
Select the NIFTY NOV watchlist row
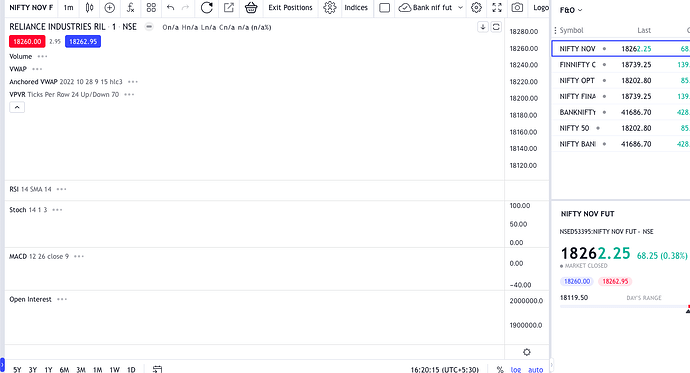tap(621, 49)
